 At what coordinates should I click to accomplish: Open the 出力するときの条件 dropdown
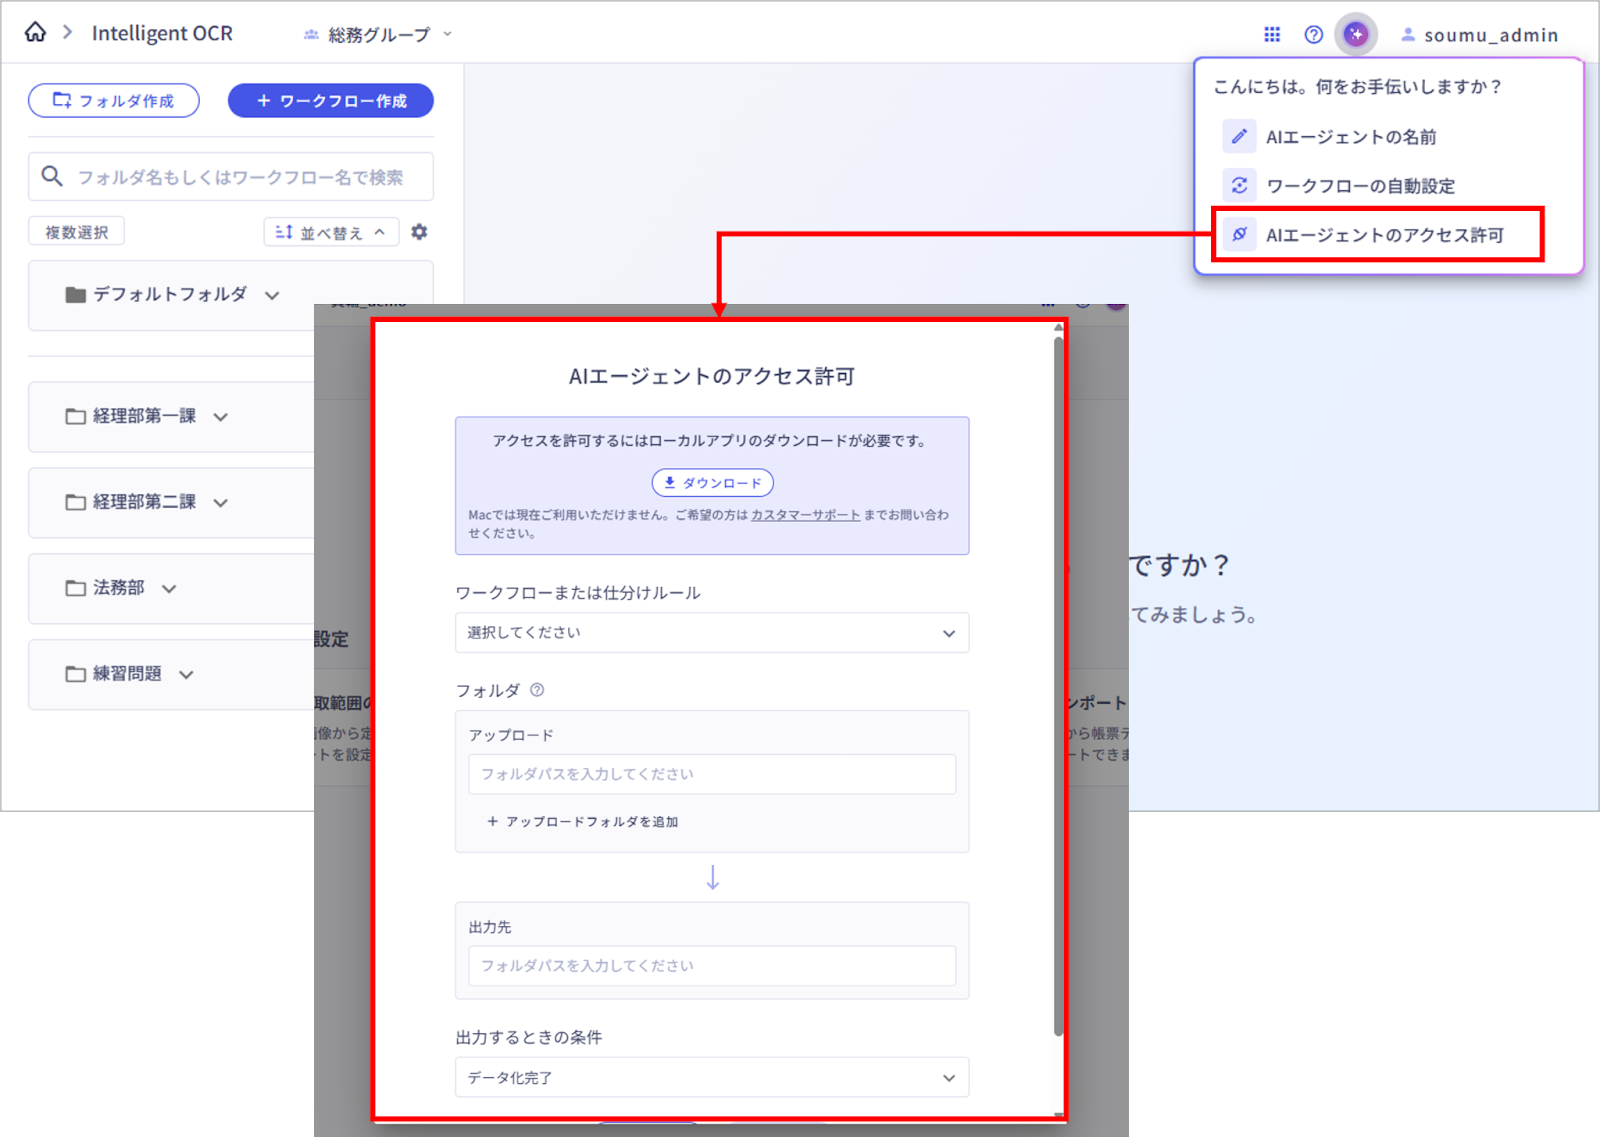coord(711,1077)
